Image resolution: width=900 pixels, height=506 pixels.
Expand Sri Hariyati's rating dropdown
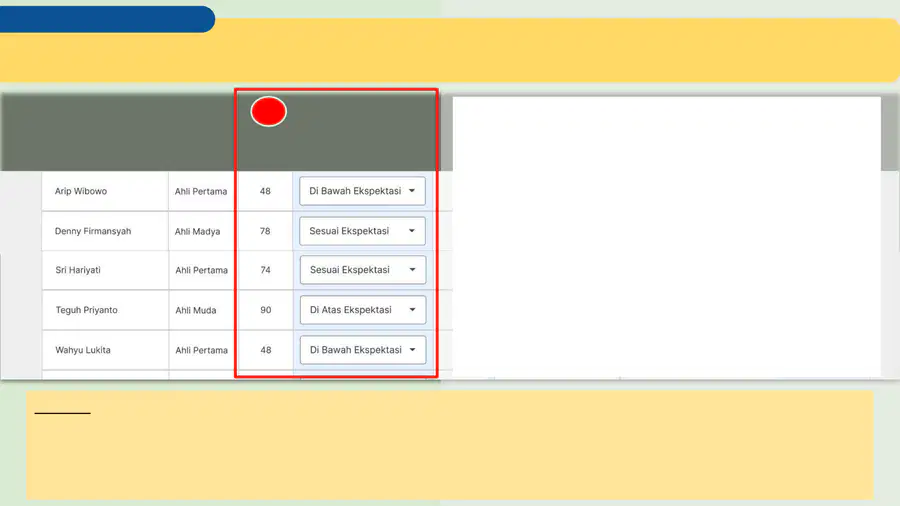pos(363,270)
